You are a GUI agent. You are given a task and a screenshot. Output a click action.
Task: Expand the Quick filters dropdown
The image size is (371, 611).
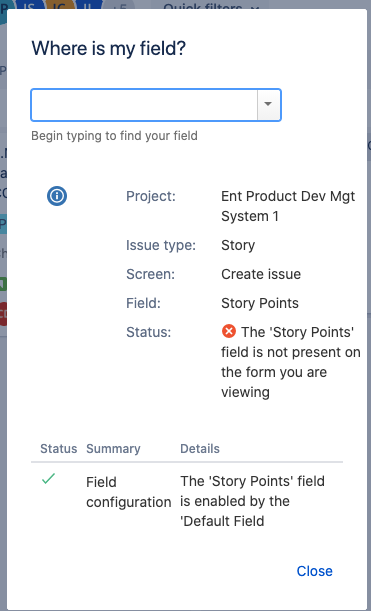210,5
